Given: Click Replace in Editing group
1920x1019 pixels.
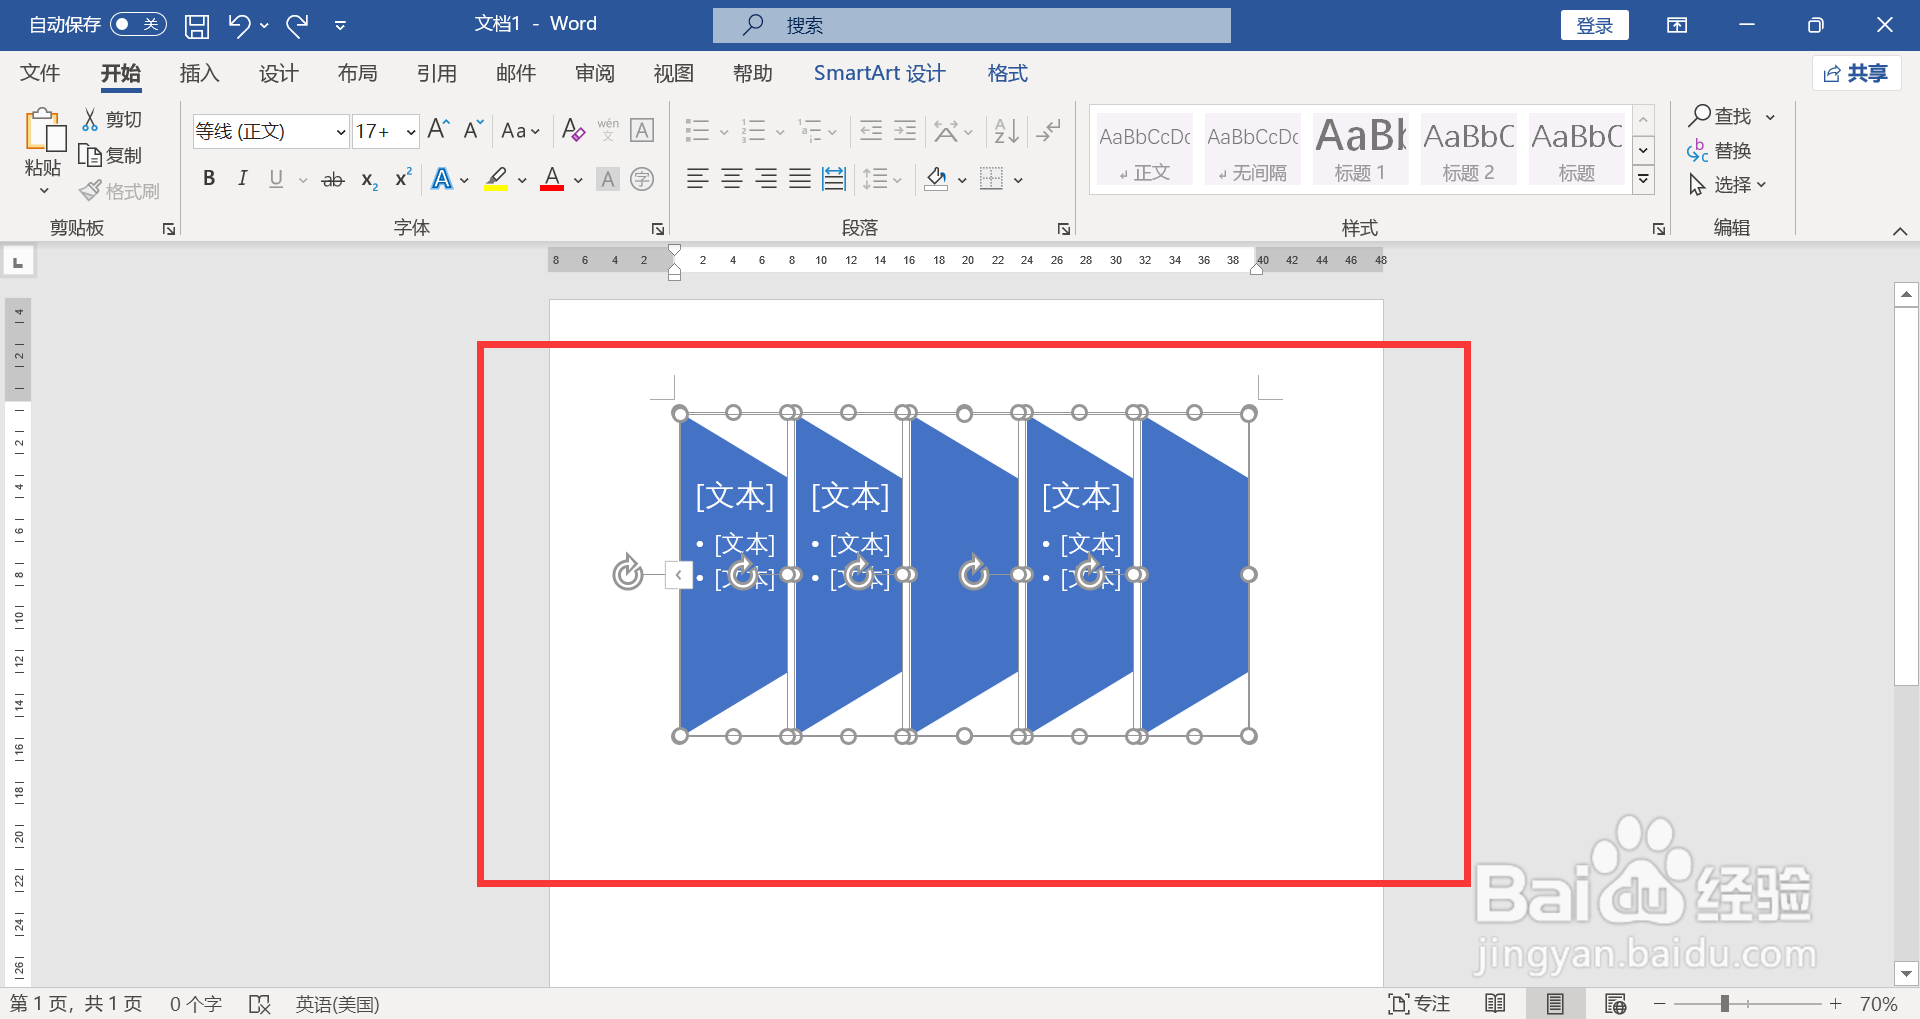Looking at the screenshot, I should tap(1719, 151).
